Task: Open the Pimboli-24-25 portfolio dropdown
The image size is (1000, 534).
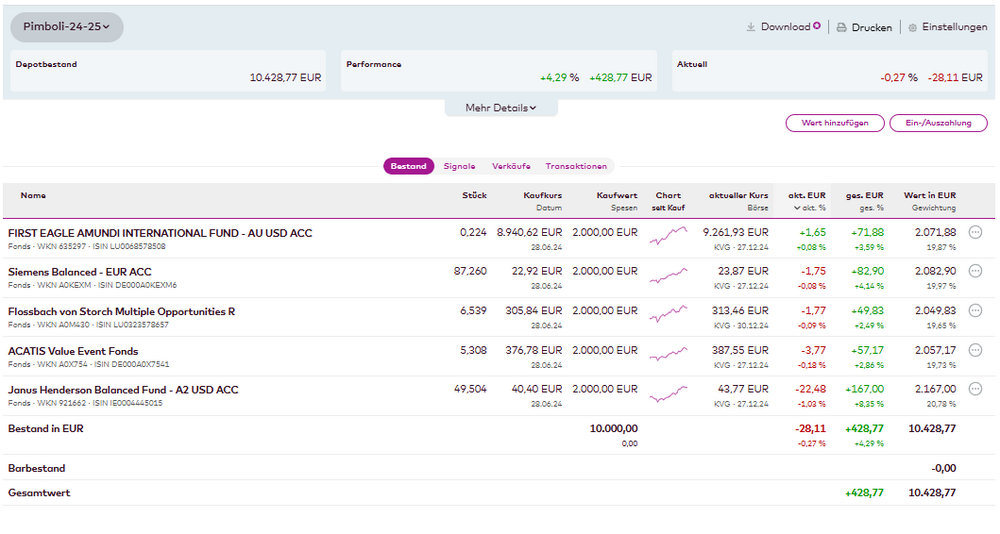Action: click(x=67, y=27)
